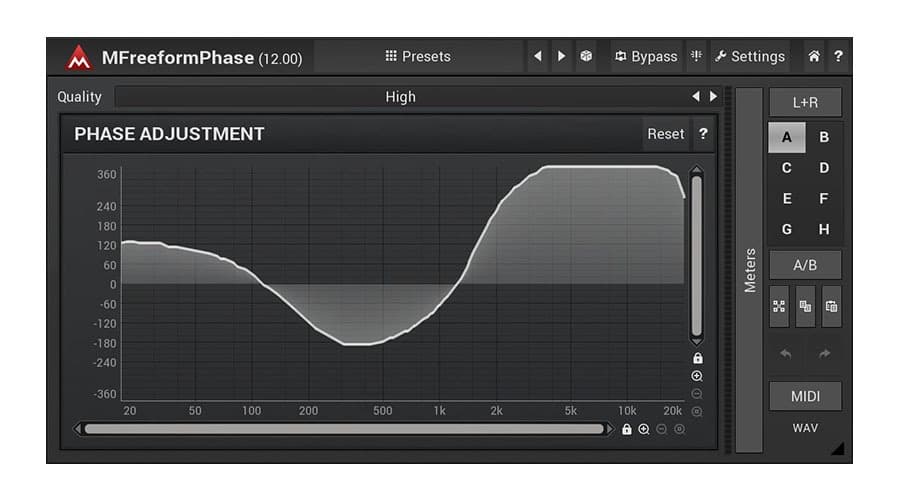The height and width of the screenshot is (500, 900).
Task: Click the A/B comparison button
Action: pos(805,265)
